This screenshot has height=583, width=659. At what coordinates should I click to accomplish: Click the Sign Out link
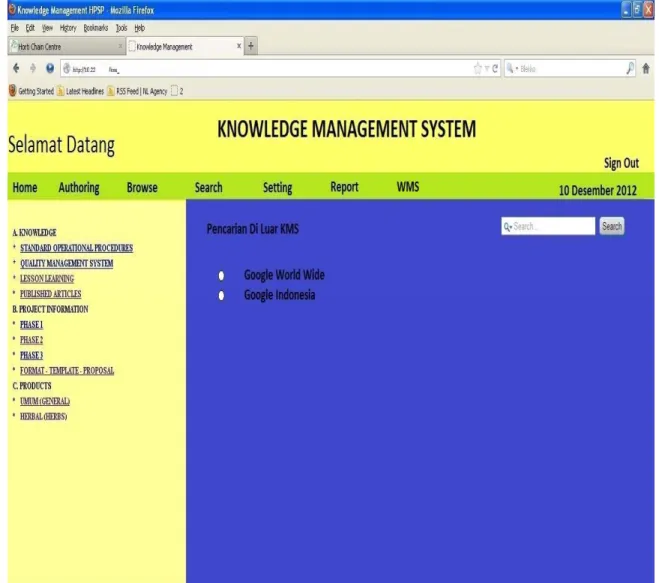(621, 163)
